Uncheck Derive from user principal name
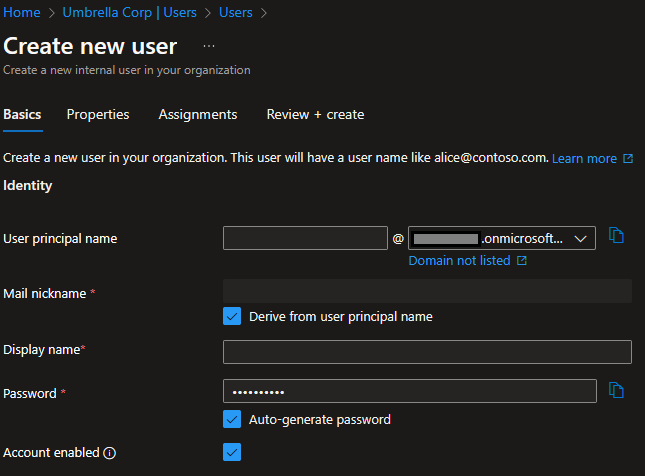Screen dimensions: 645x476 click(x=232, y=316)
